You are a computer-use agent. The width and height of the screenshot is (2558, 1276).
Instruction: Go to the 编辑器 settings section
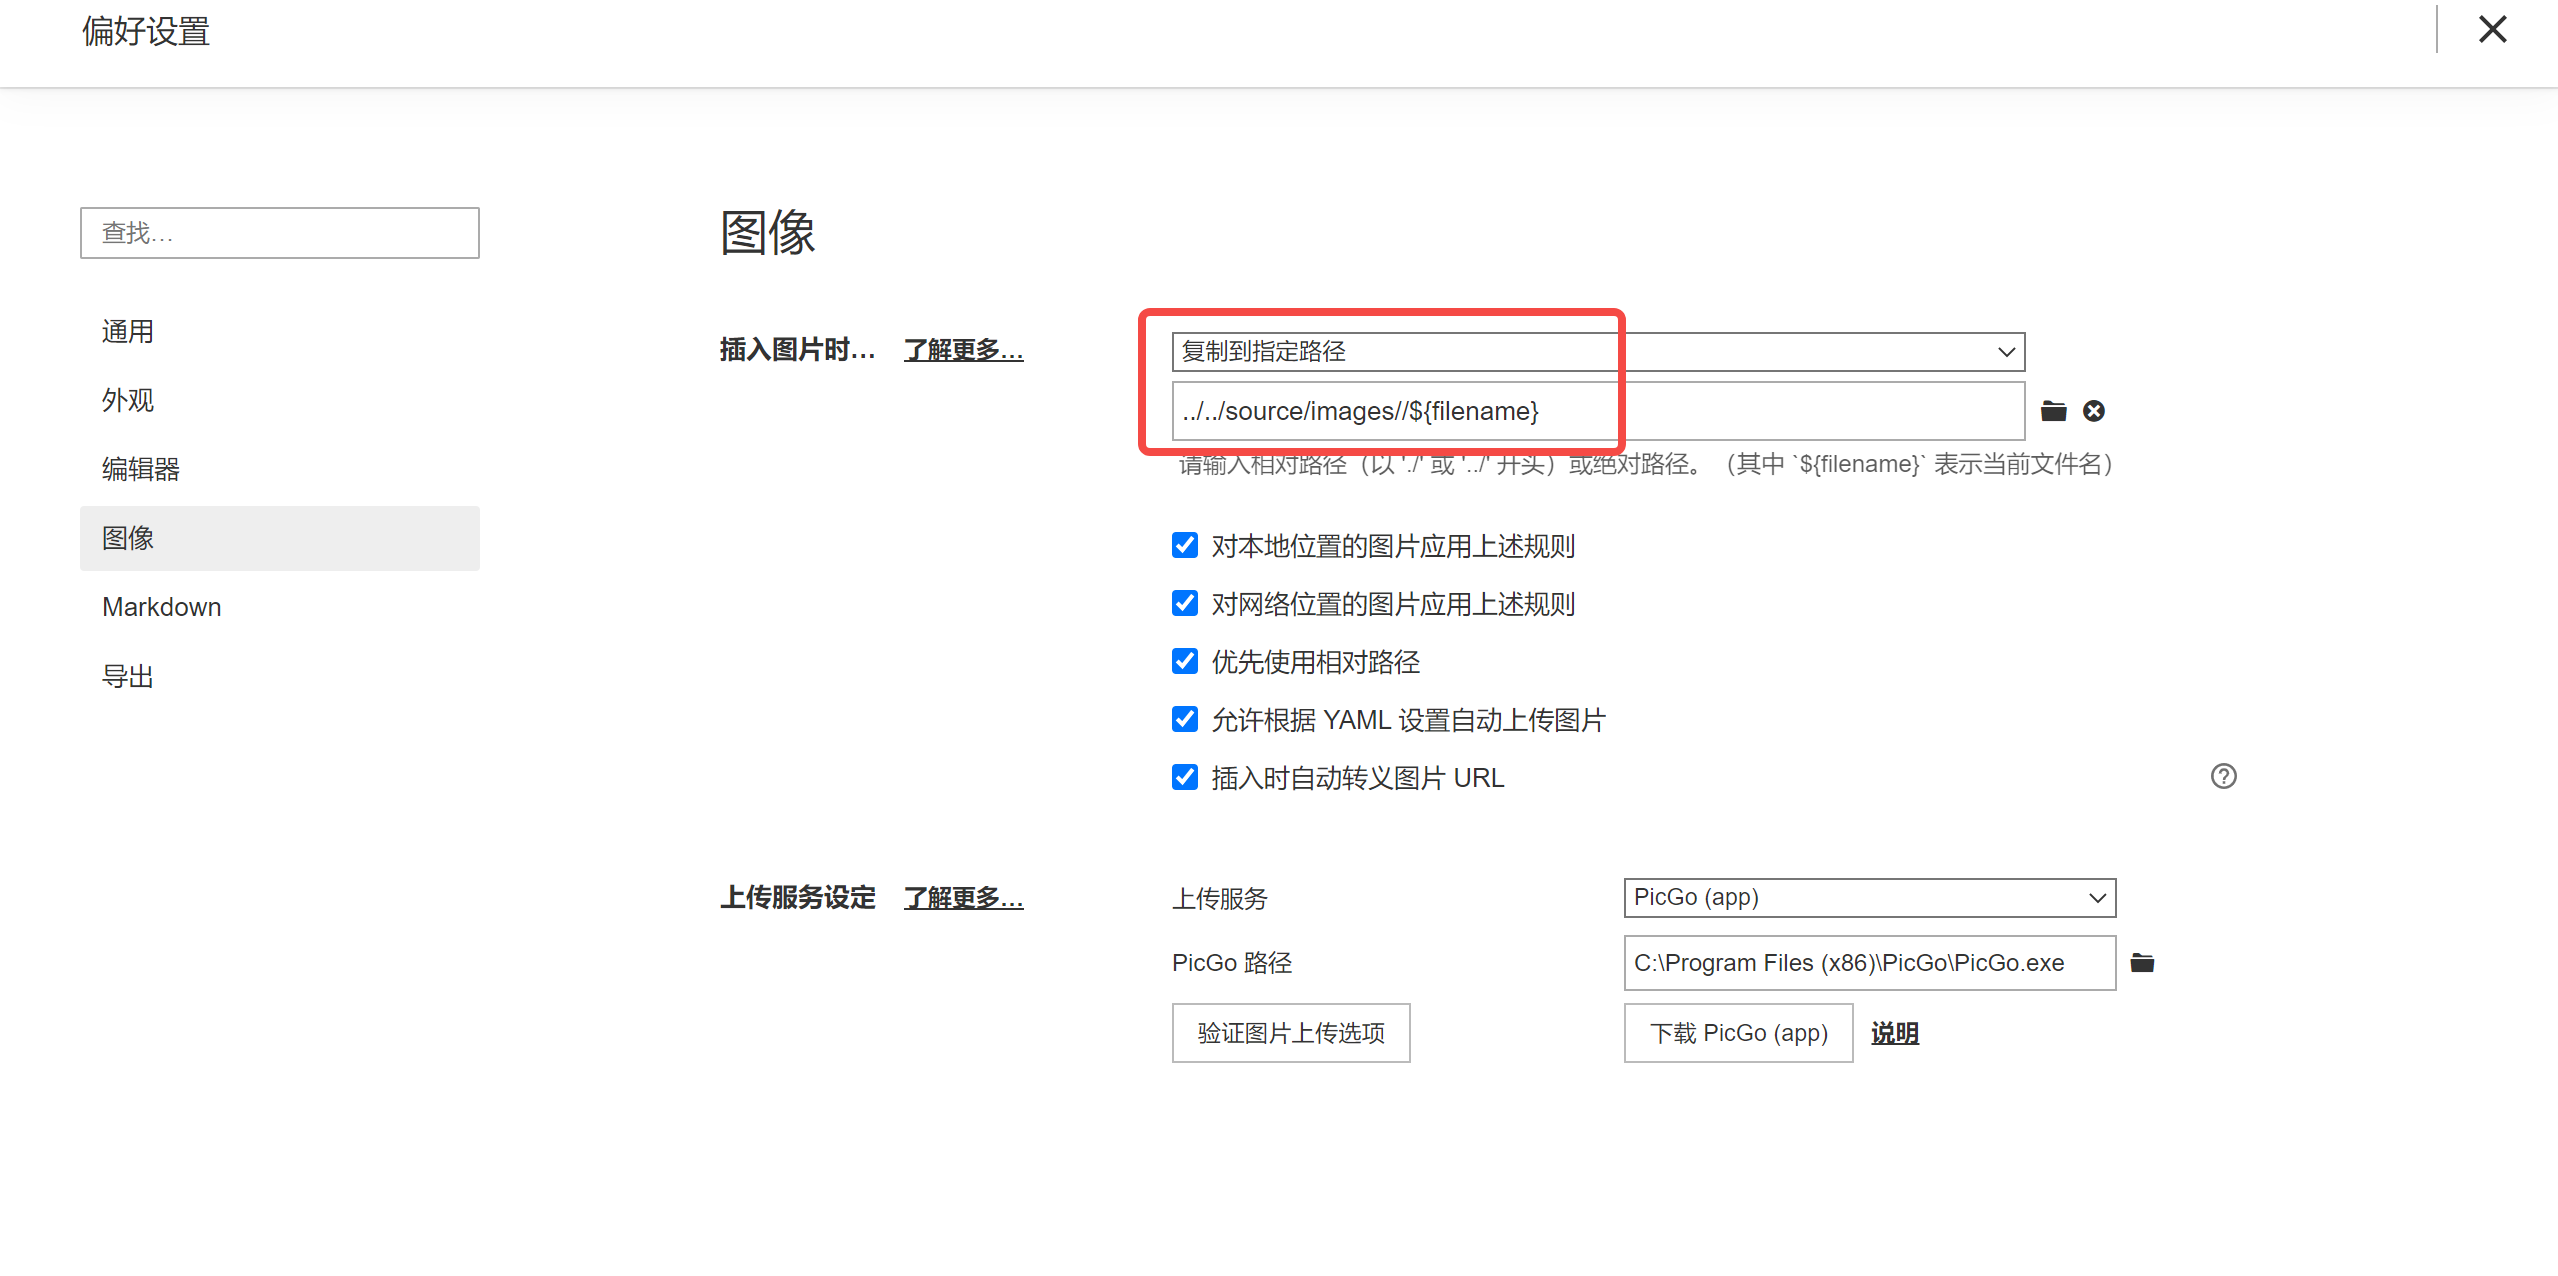click(141, 469)
